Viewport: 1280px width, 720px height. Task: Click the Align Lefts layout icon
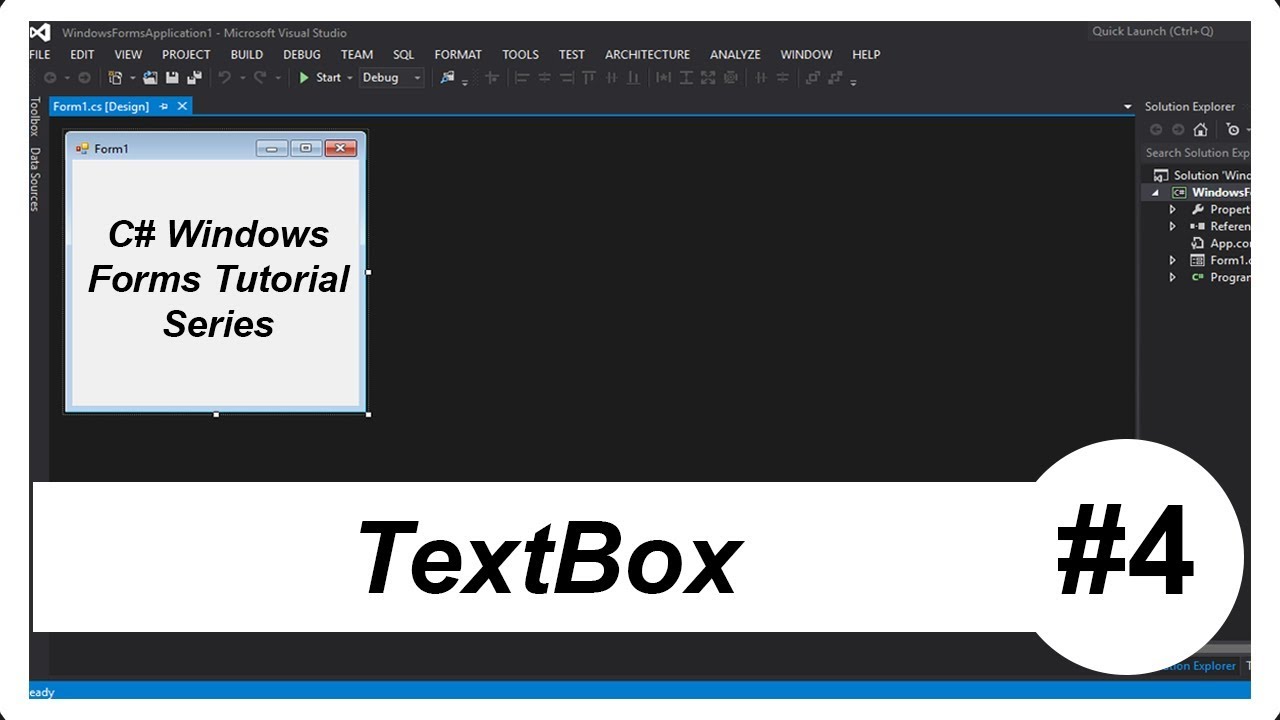tap(521, 78)
